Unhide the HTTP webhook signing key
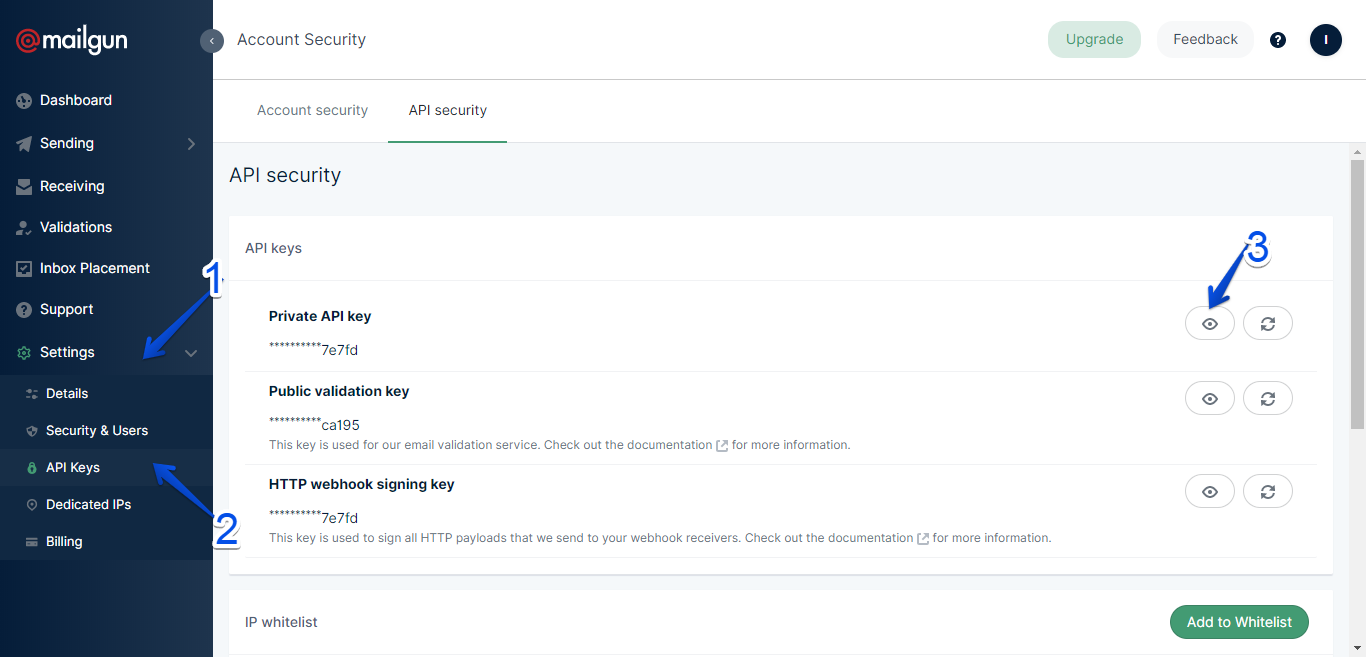 pos(1210,491)
